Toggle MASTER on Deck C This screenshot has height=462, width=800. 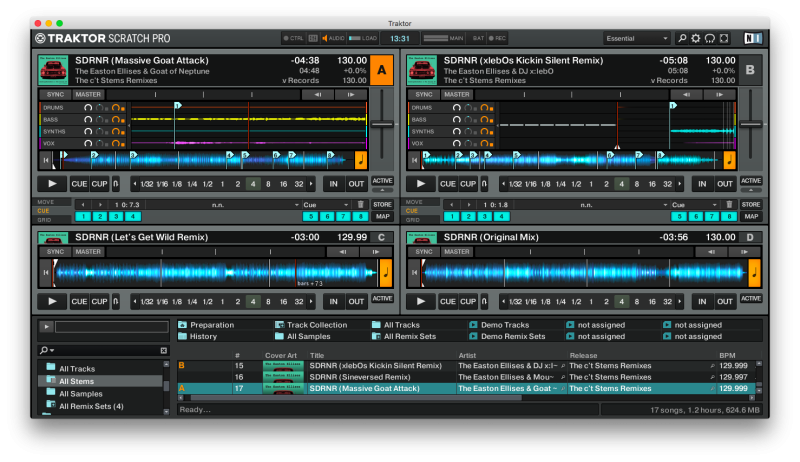coord(88,251)
